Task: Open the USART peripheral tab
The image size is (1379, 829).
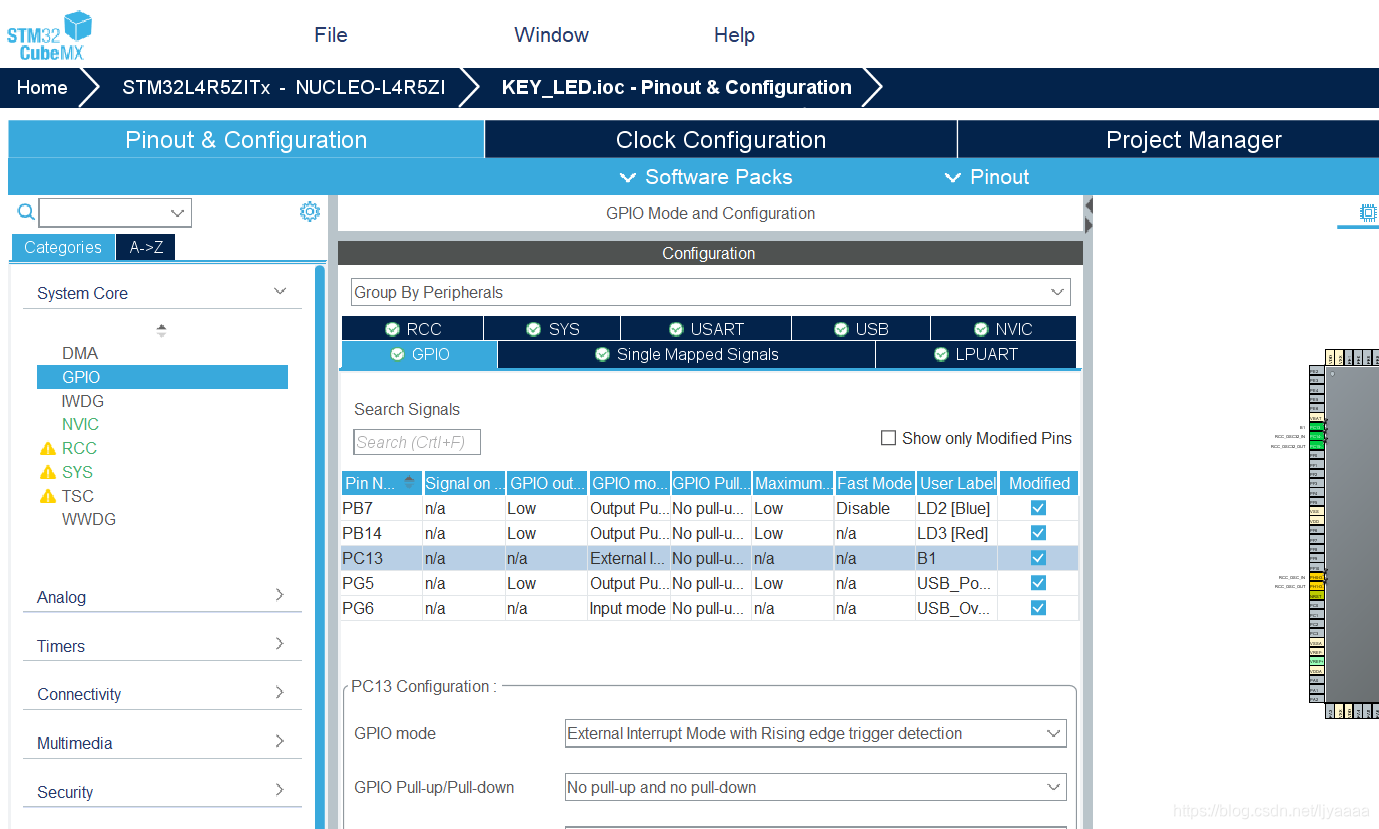Action: (x=706, y=329)
